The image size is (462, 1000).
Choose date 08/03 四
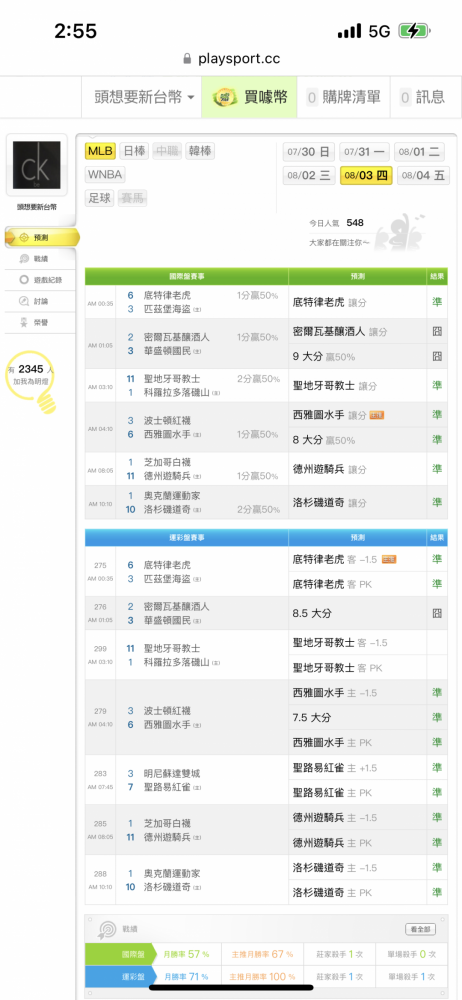coord(366,175)
